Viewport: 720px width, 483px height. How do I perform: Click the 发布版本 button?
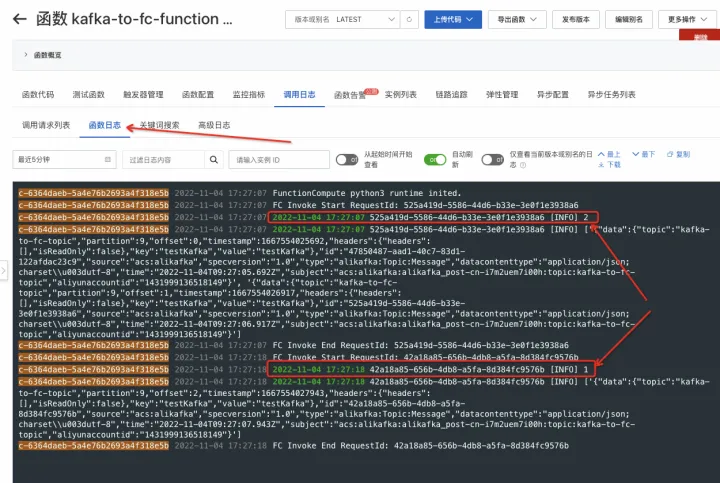pyautogui.click(x=576, y=19)
